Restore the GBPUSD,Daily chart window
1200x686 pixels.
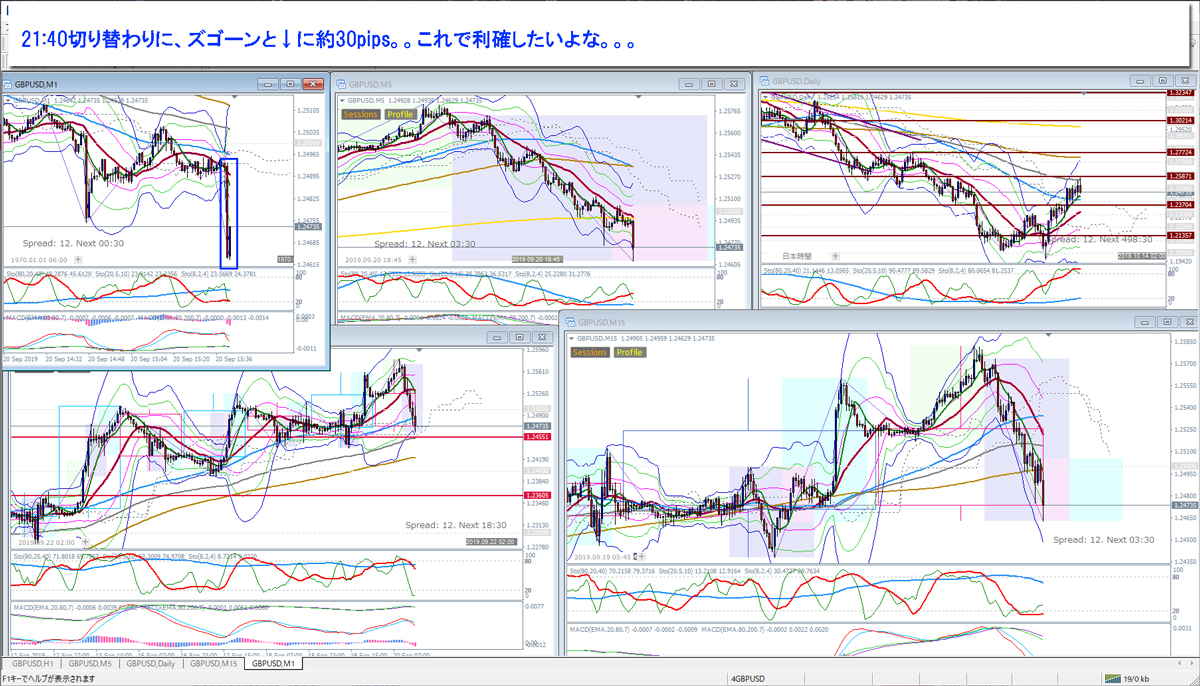tap(1162, 80)
